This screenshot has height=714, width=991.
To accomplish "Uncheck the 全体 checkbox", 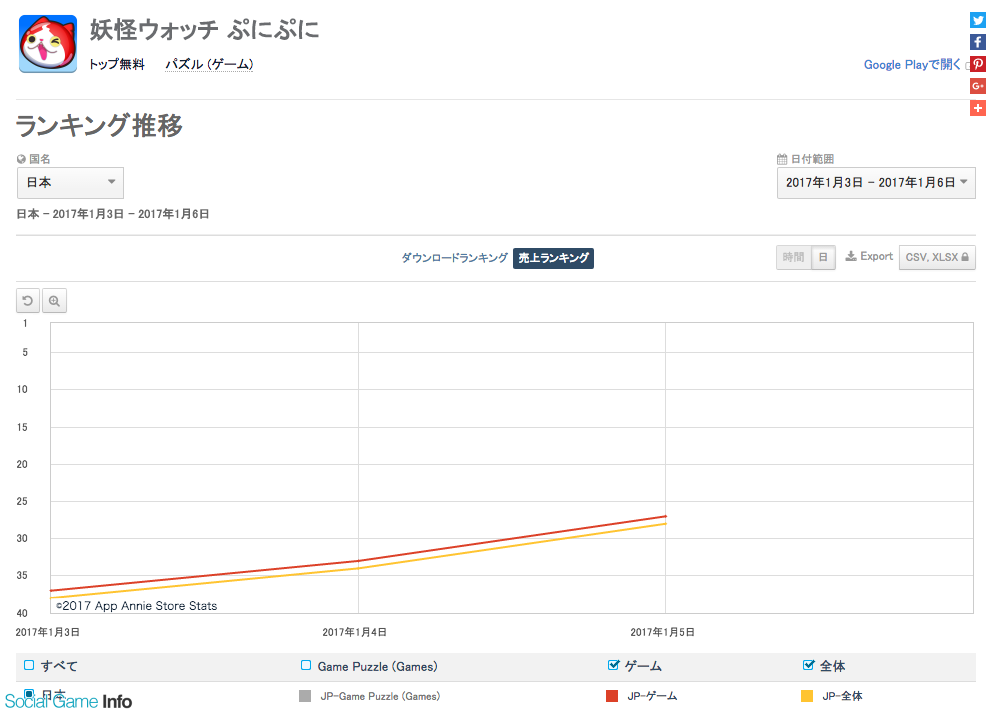I will click(x=808, y=665).
